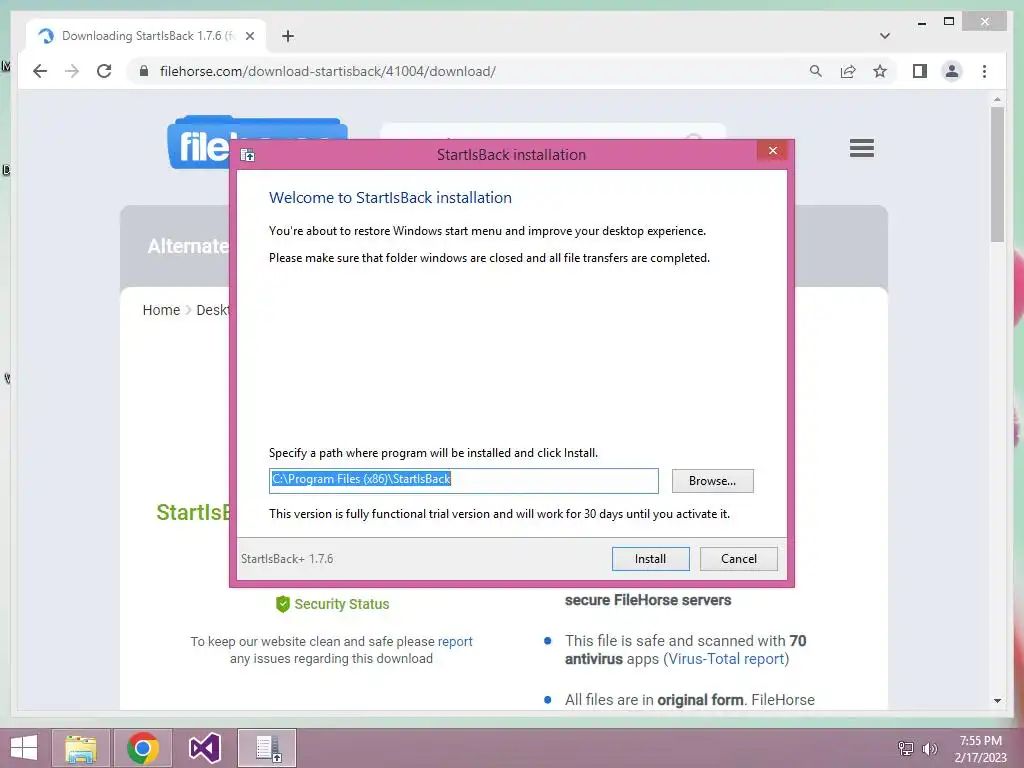Image resolution: width=1024 pixels, height=768 pixels.
Task: Open a new Chrome tab
Action: tap(288, 36)
